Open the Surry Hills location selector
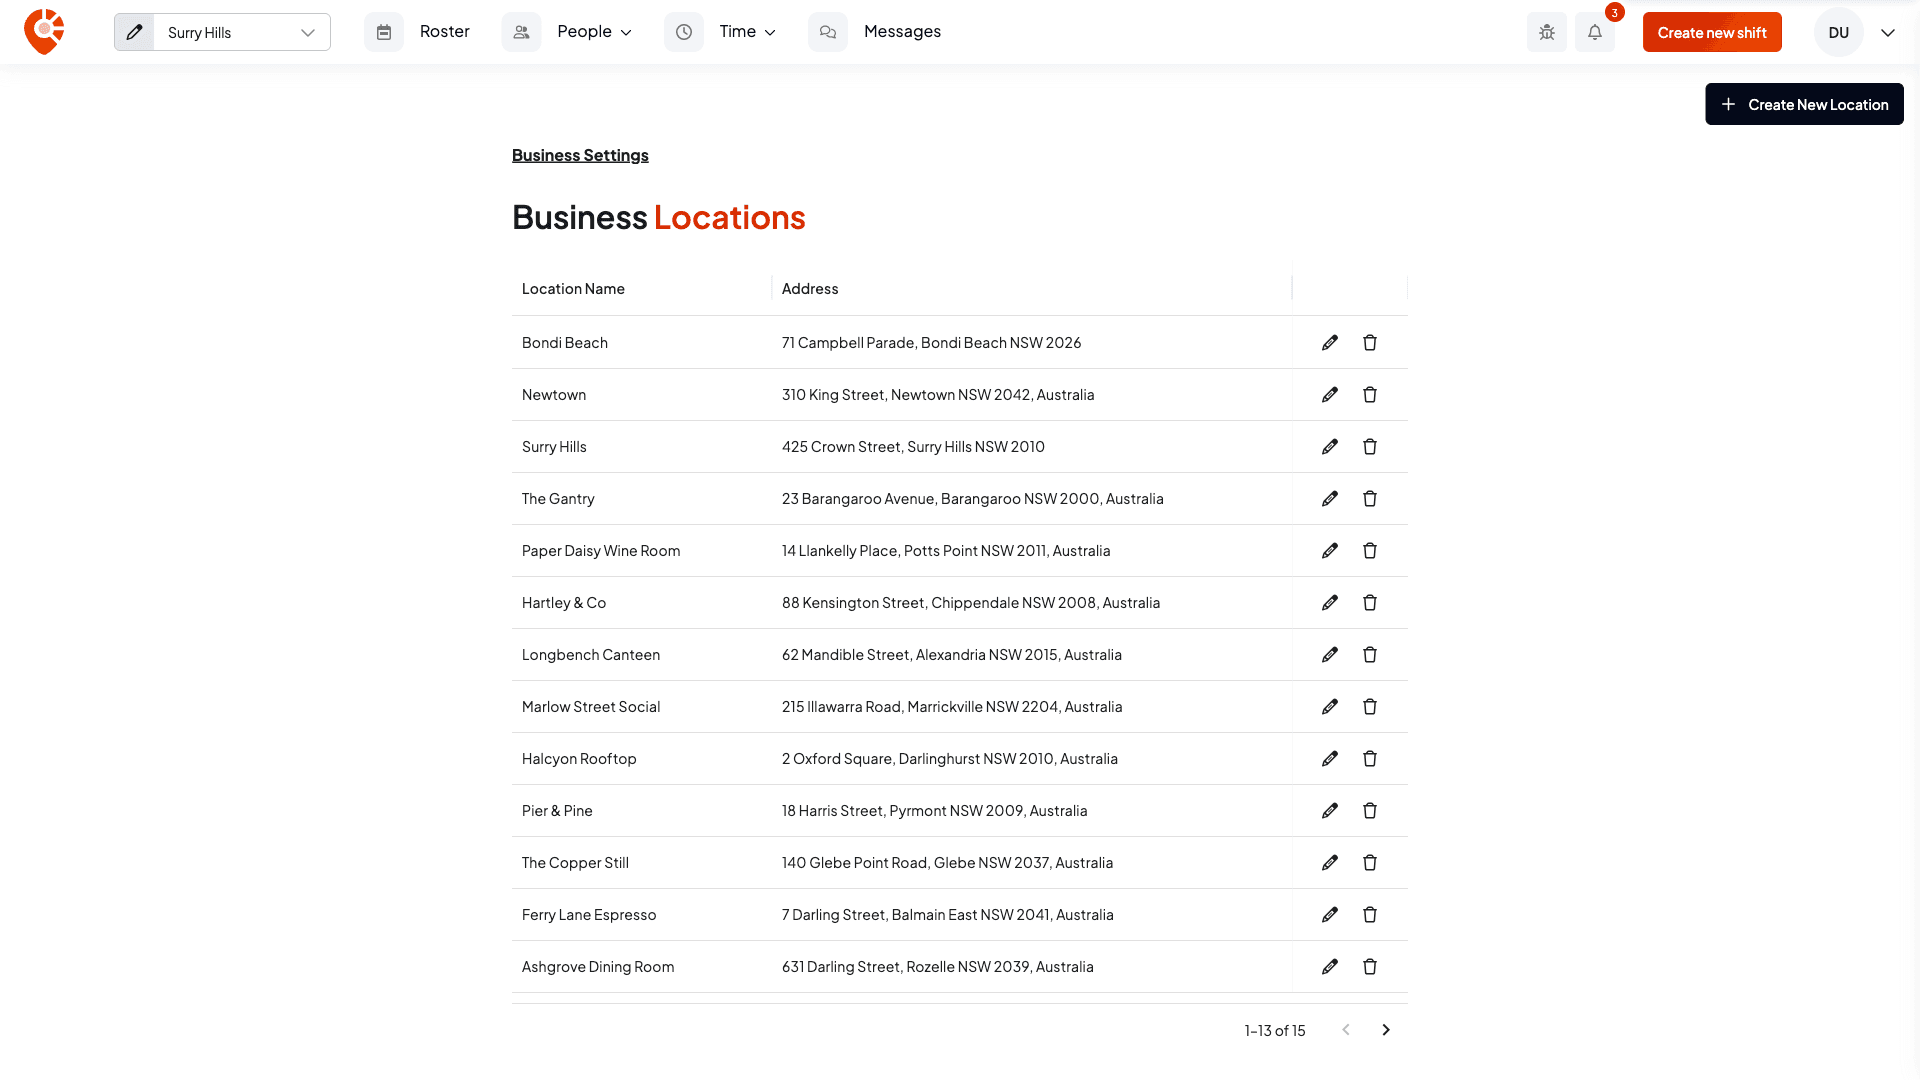 [242, 32]
